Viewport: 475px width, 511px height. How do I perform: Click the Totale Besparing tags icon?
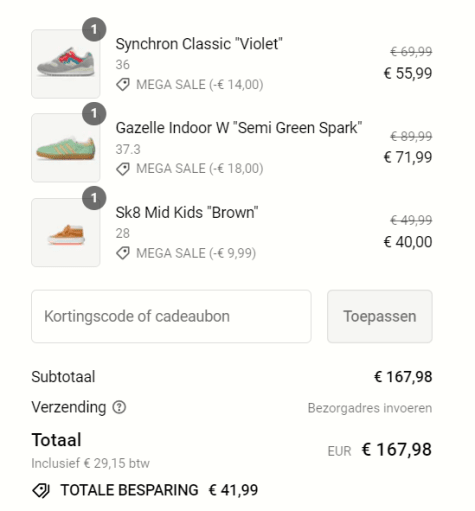pos(41,490)
